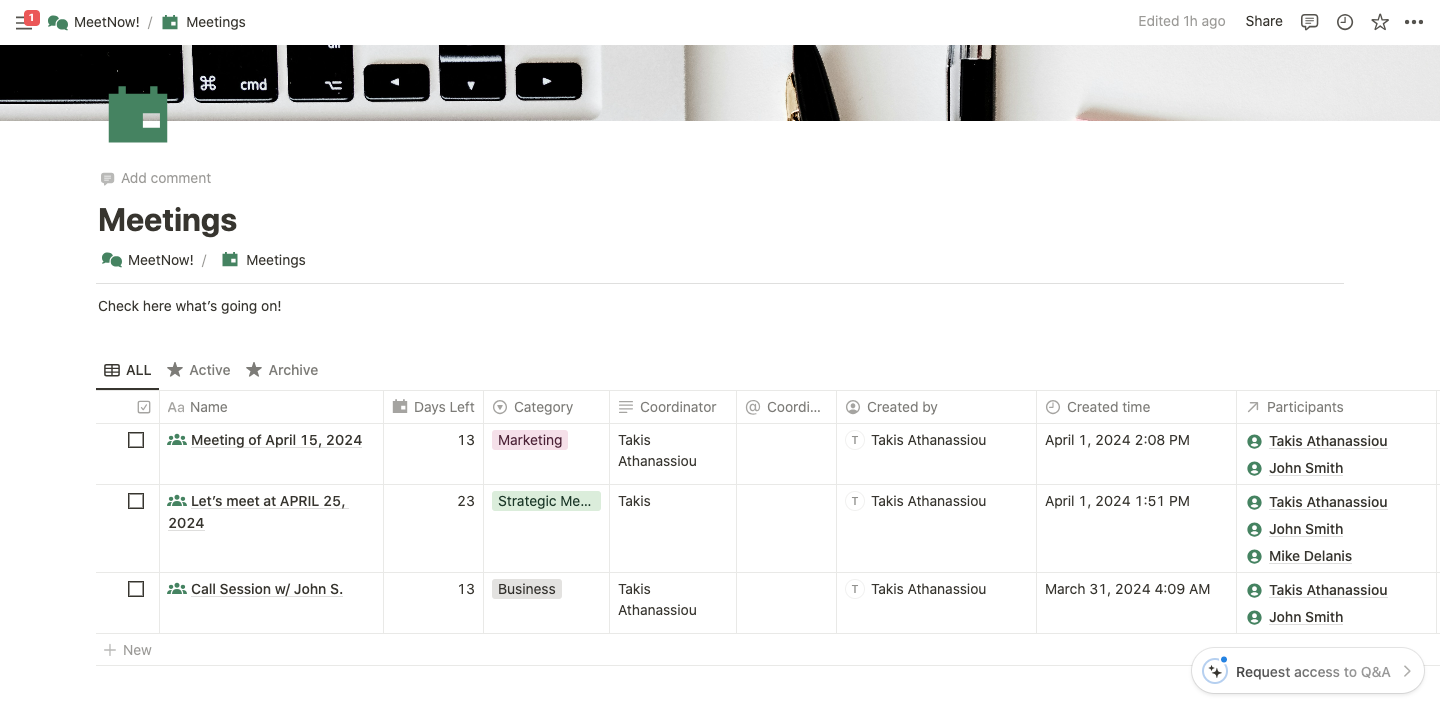Click Created time April 1, 2024 1:51 PM

(x=1117, y=501)
